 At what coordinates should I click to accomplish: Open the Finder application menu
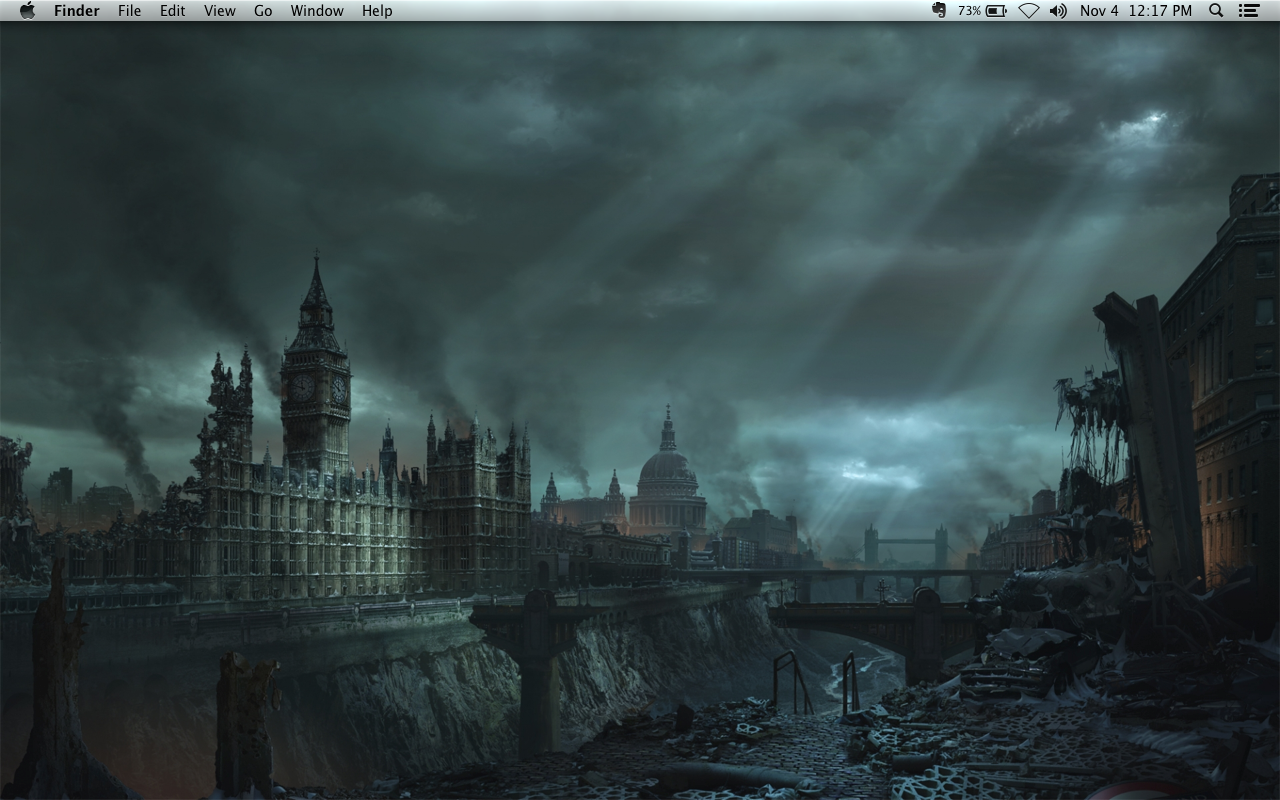[x=76, y=11]
